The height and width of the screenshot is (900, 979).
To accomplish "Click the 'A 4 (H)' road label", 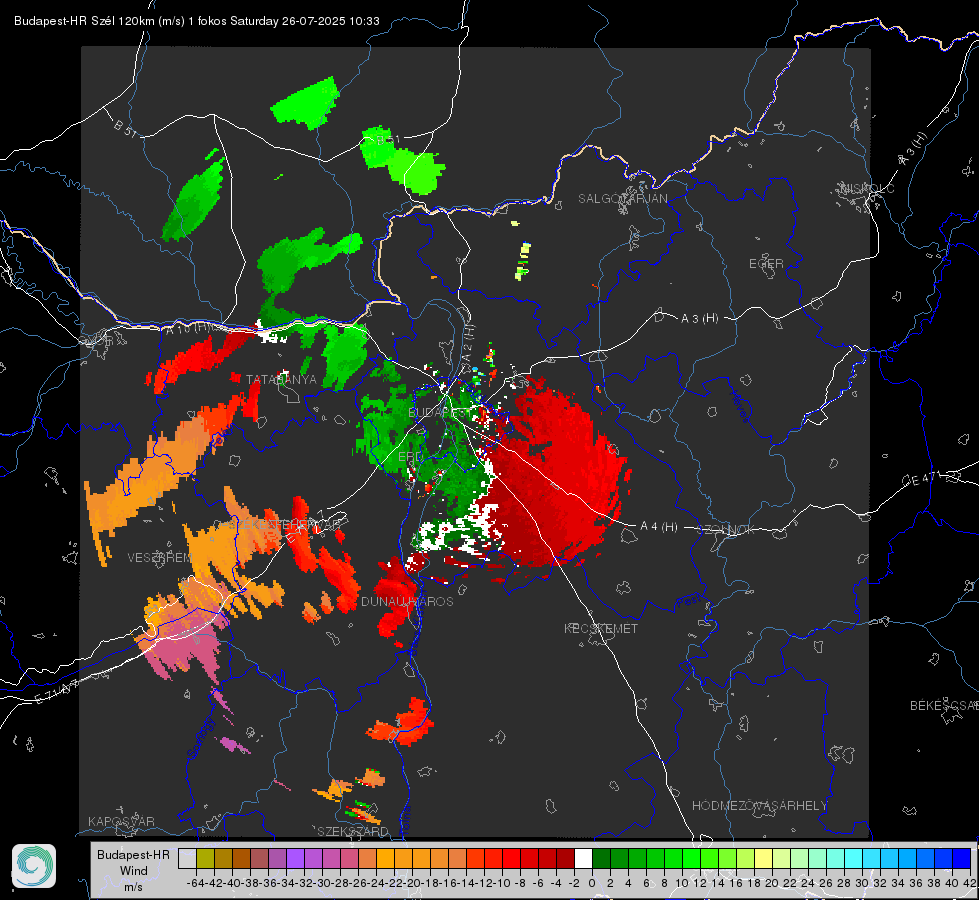I will click(659, 527).
